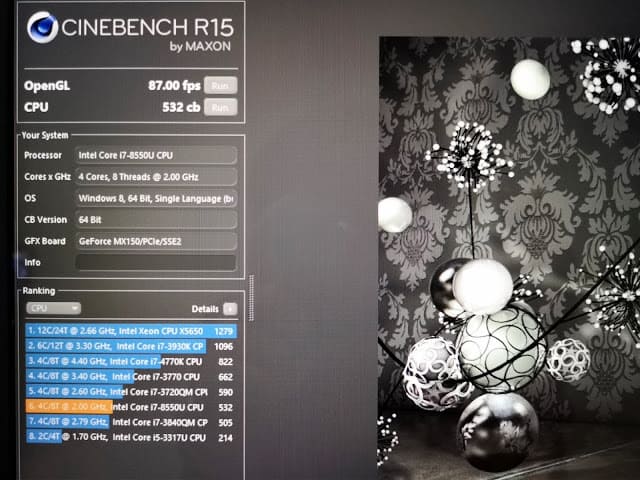Click the score 1279 in ranking list

(x=224, y=331)
